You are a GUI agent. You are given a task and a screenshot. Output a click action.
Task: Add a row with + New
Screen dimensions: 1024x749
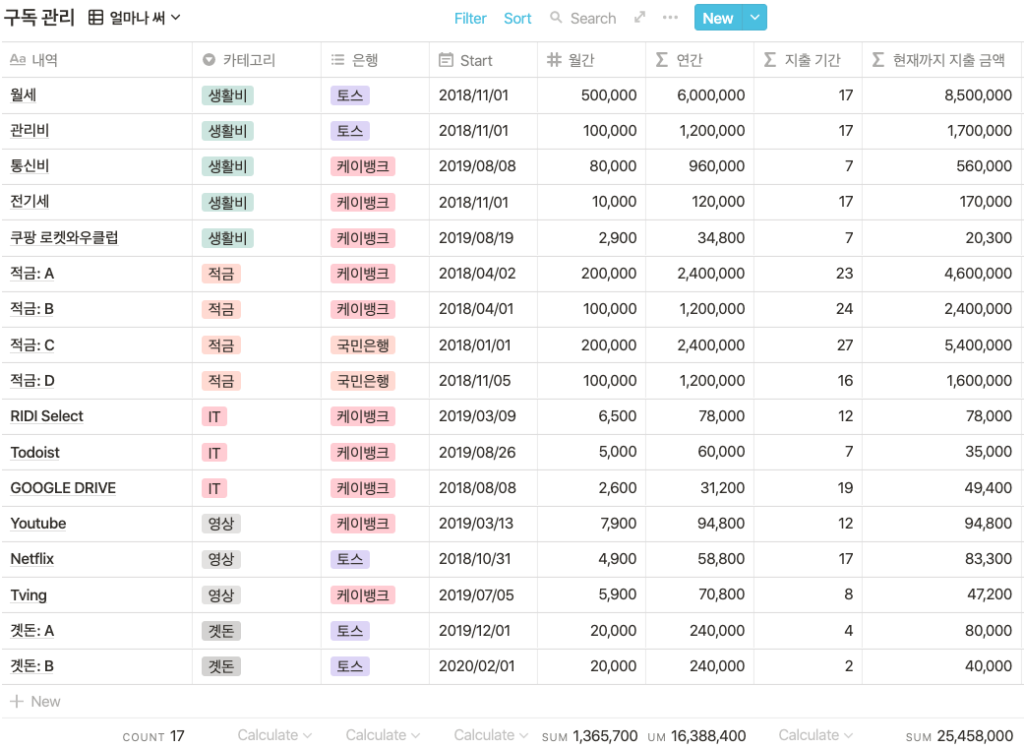35,701
